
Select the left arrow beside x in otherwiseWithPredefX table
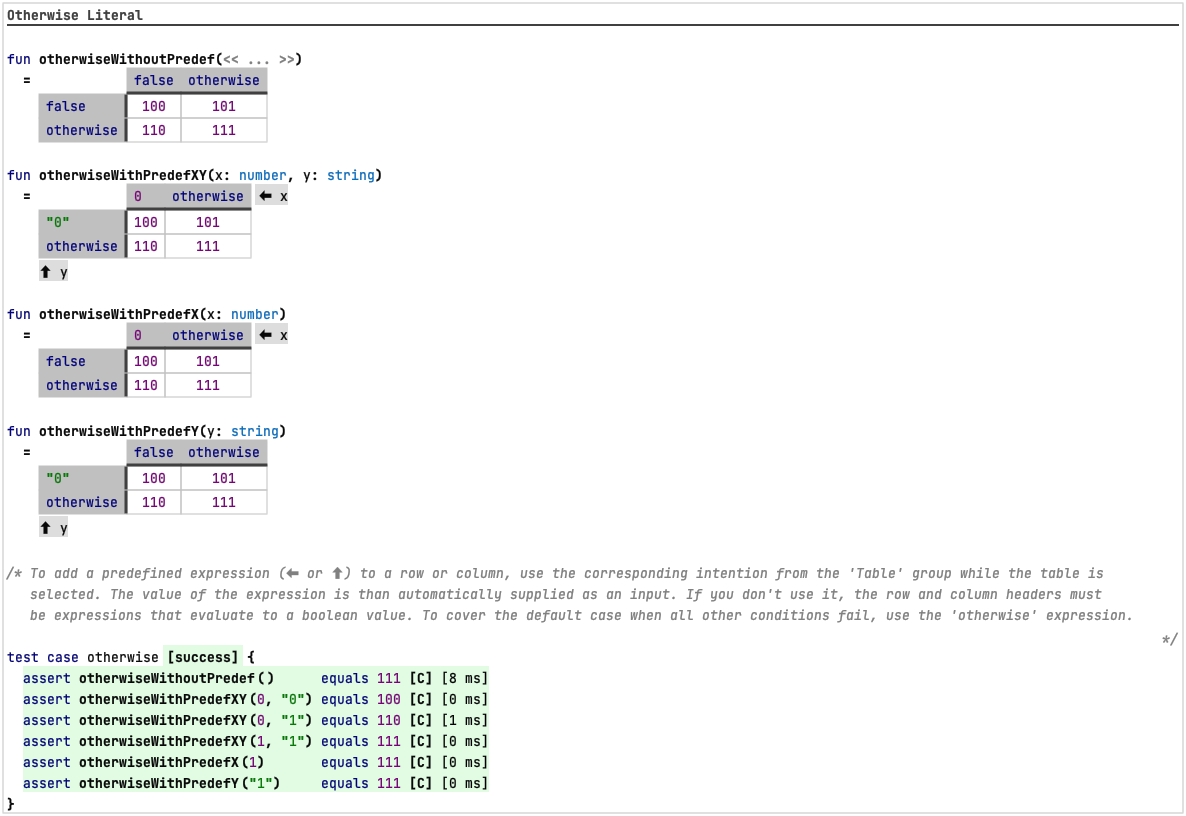click(x=265, y=335)
